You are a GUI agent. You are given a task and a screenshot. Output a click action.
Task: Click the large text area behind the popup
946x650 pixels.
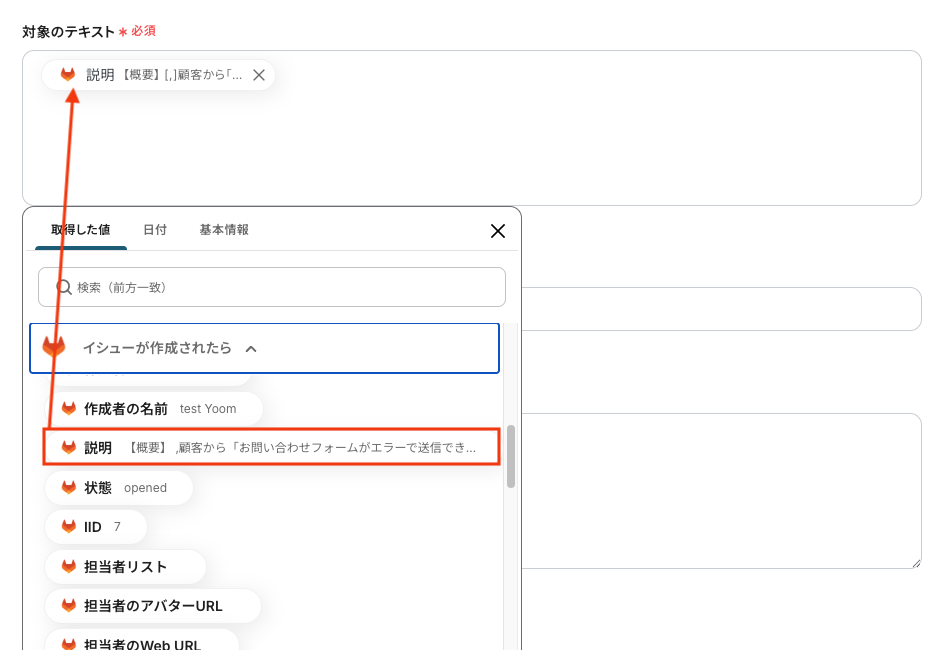[721, 491]
